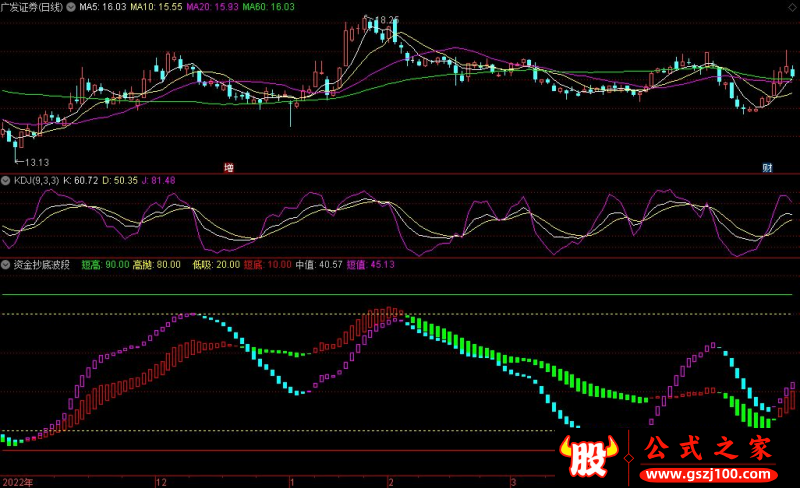Image resolution: width=800 pixels, height=488 pixels.
Task: Click the 资金抄底波段 indicator name
Action: [x=41, y=264]
